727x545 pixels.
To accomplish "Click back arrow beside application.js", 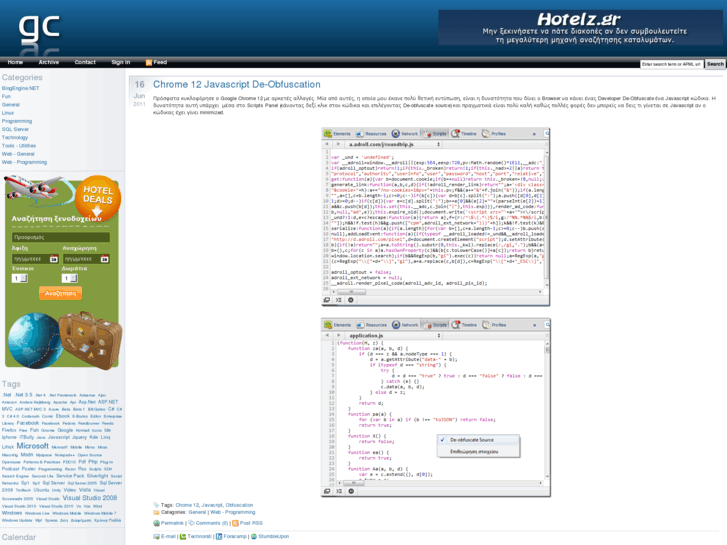I will (327, 335).
